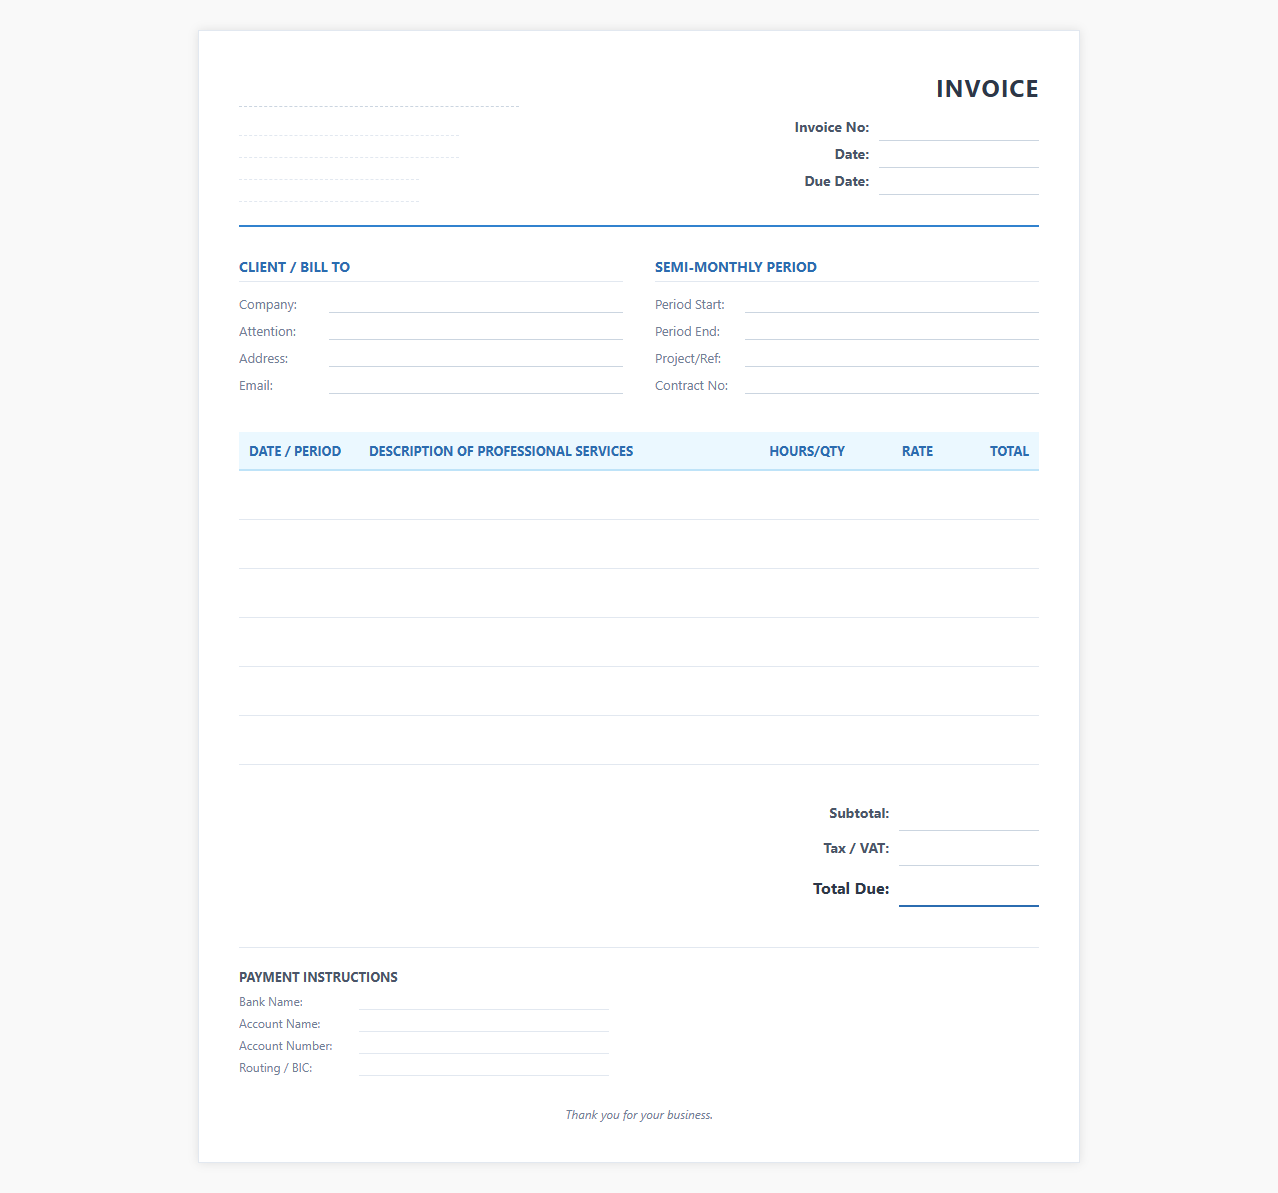
Task: Click the 'Period End:' label
Action: point(687,331)
